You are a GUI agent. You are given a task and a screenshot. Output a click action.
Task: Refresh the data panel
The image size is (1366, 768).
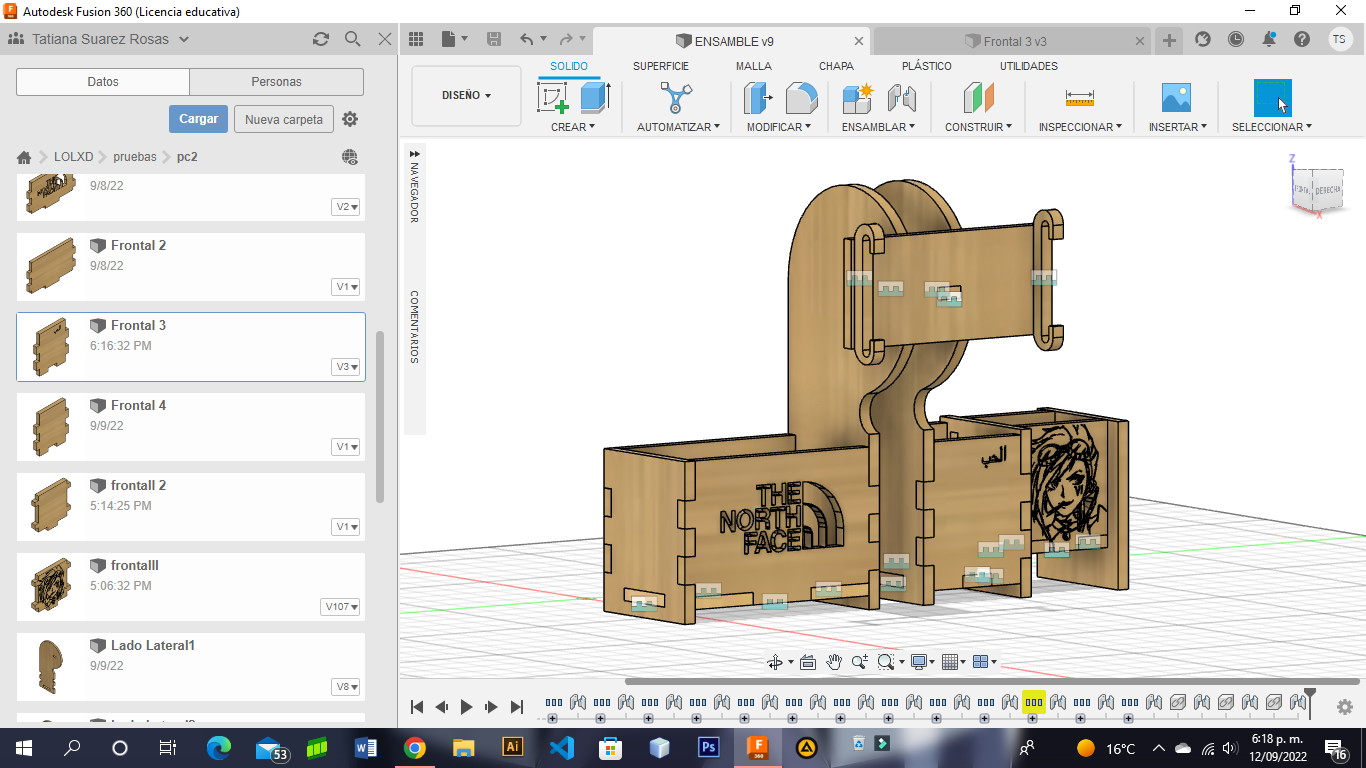(x=321, y=39)
